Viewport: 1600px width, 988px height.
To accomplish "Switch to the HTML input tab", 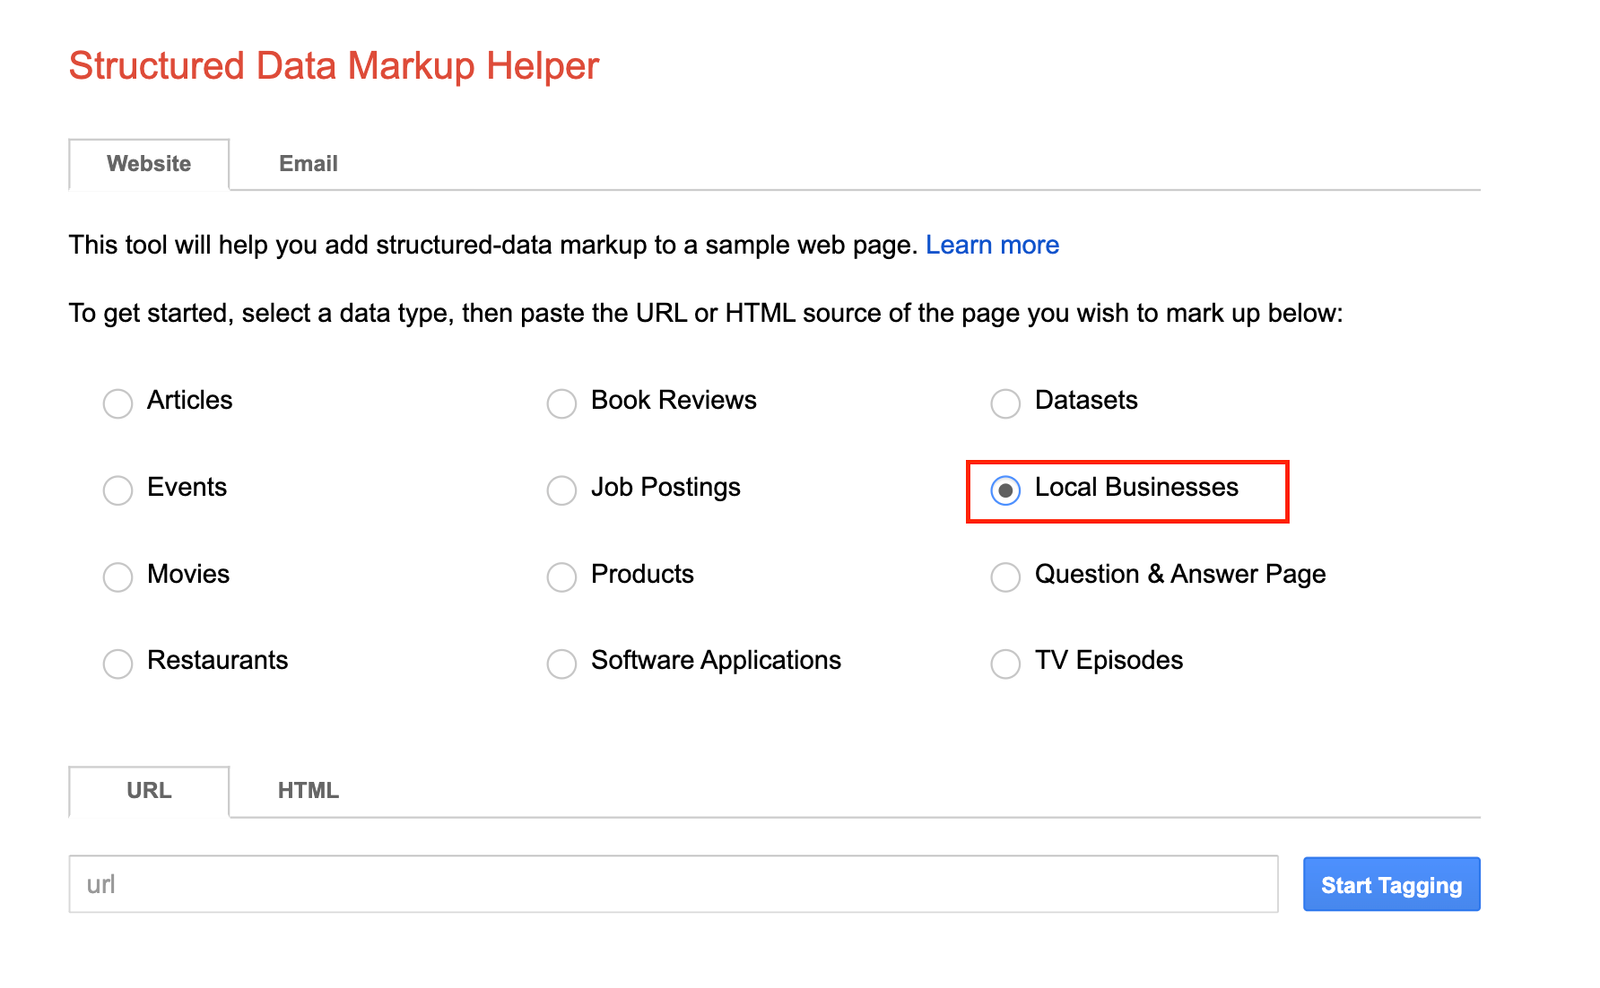I will click(308, 791).
